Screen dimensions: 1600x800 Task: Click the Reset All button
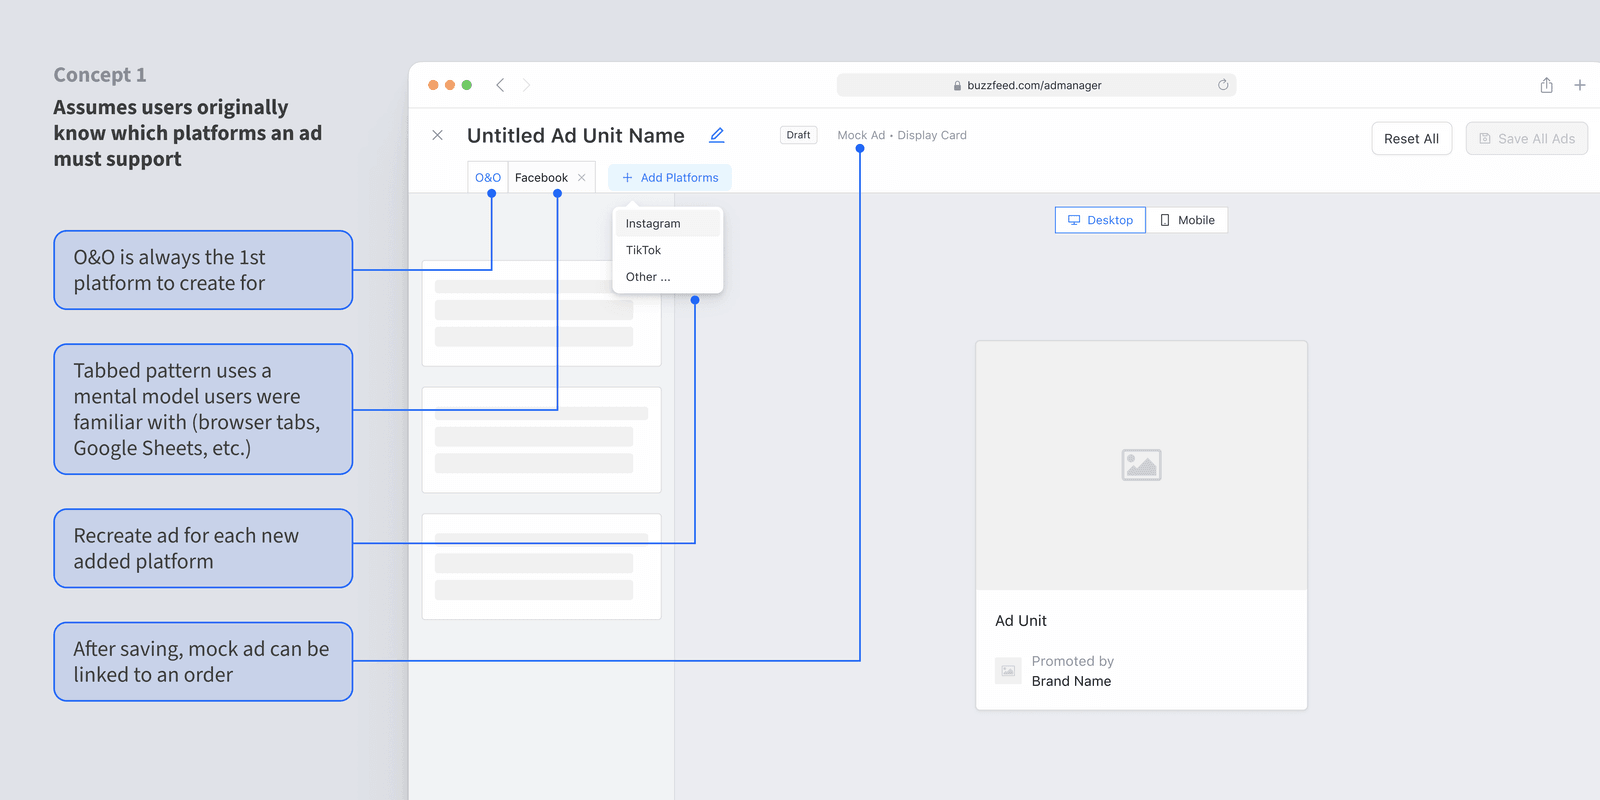1411,139
